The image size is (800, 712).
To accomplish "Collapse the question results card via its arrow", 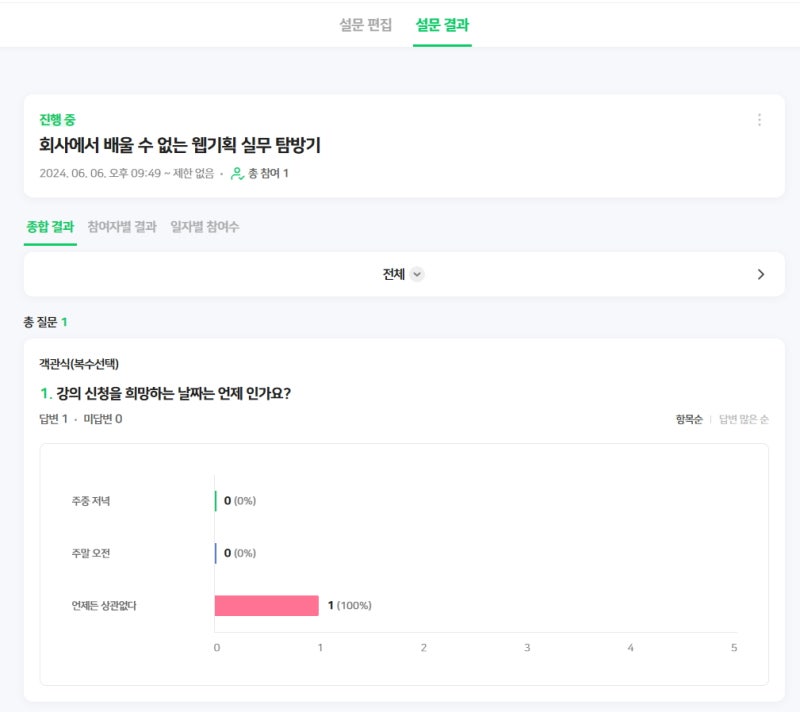I will click(x=762, y=273).
